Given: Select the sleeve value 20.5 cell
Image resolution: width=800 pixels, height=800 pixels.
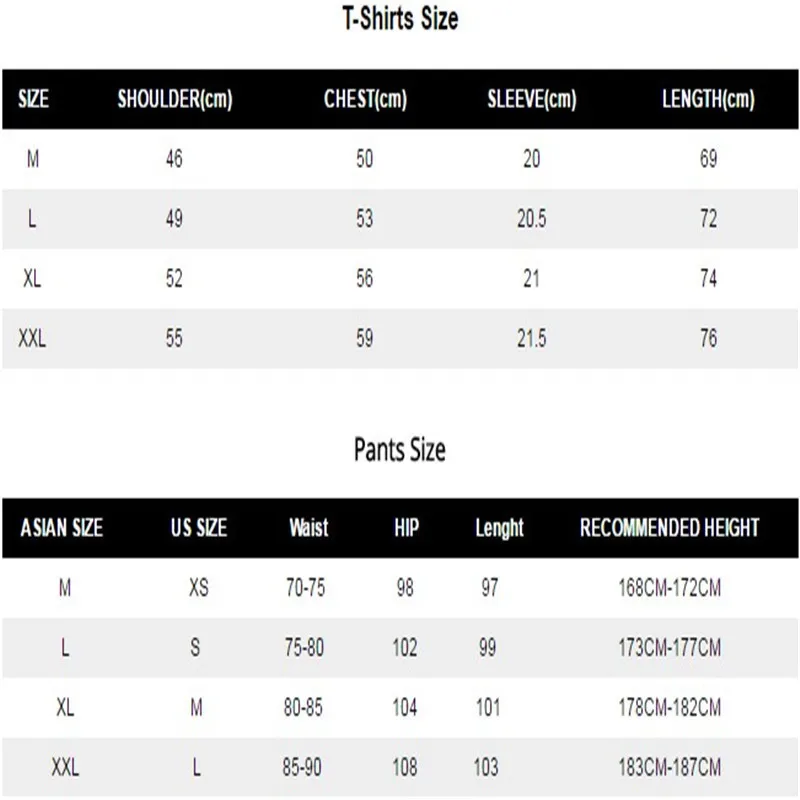Looking at the screenshot, I should tap(531, 219).
